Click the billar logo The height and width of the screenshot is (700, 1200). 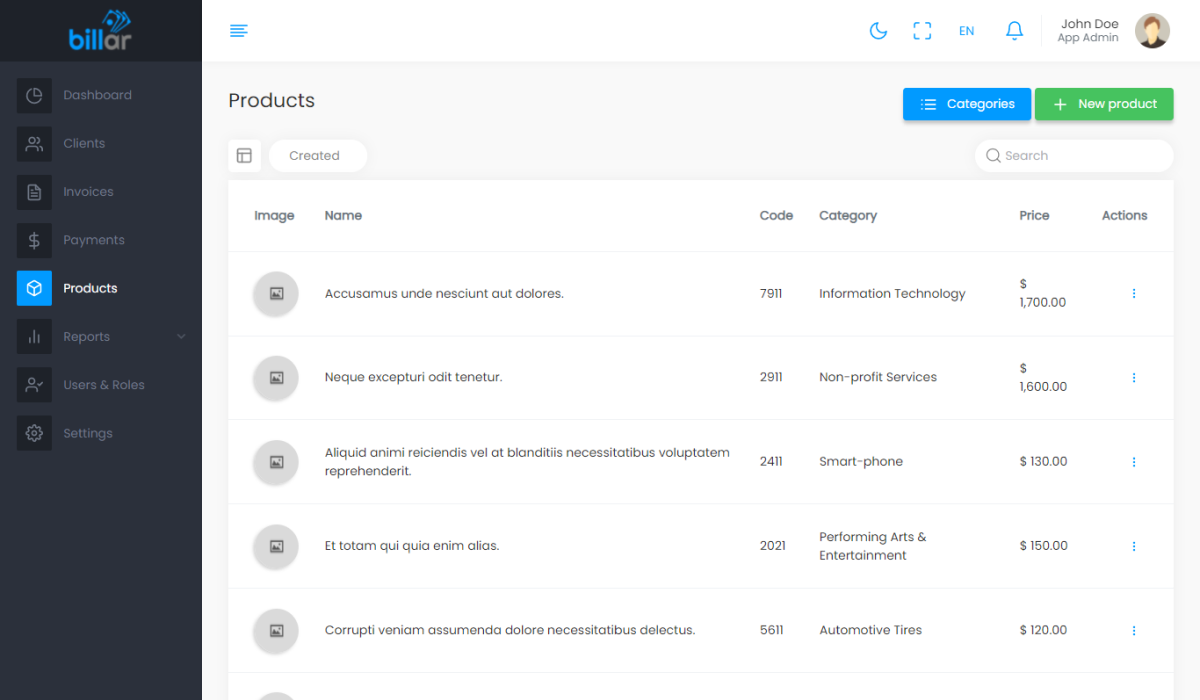click(100, 31)
